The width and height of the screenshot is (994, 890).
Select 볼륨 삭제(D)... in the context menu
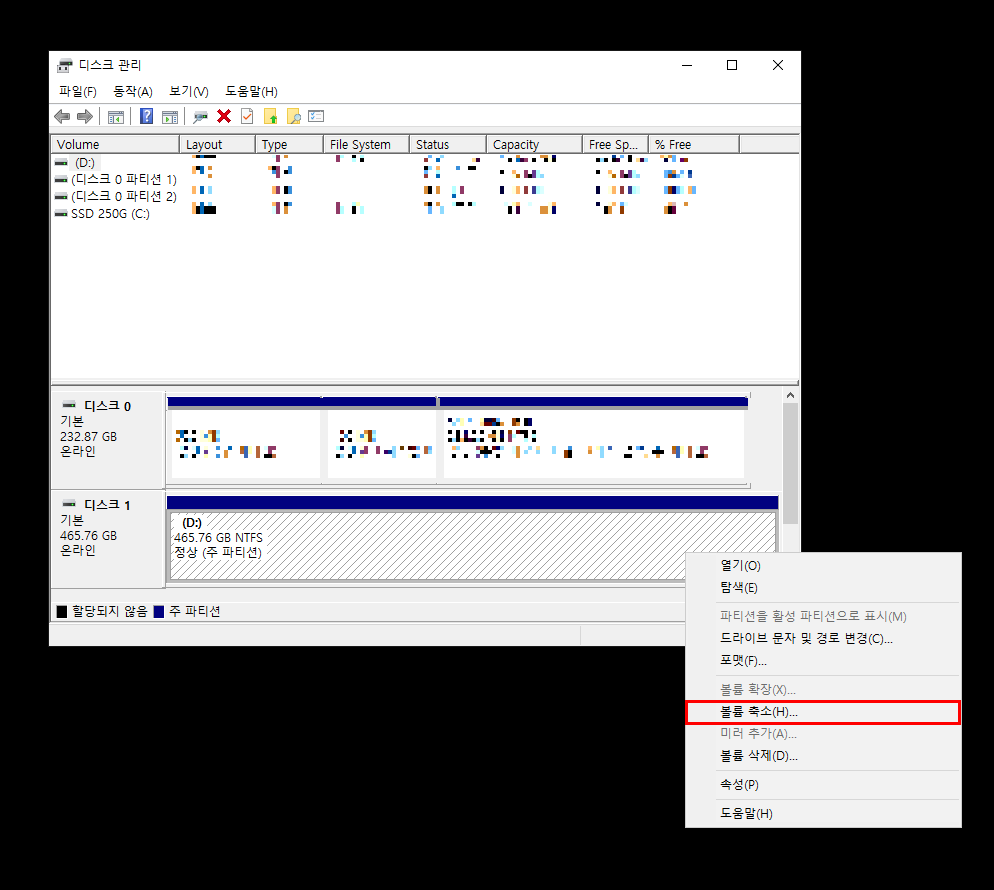(x=823, y=756)
